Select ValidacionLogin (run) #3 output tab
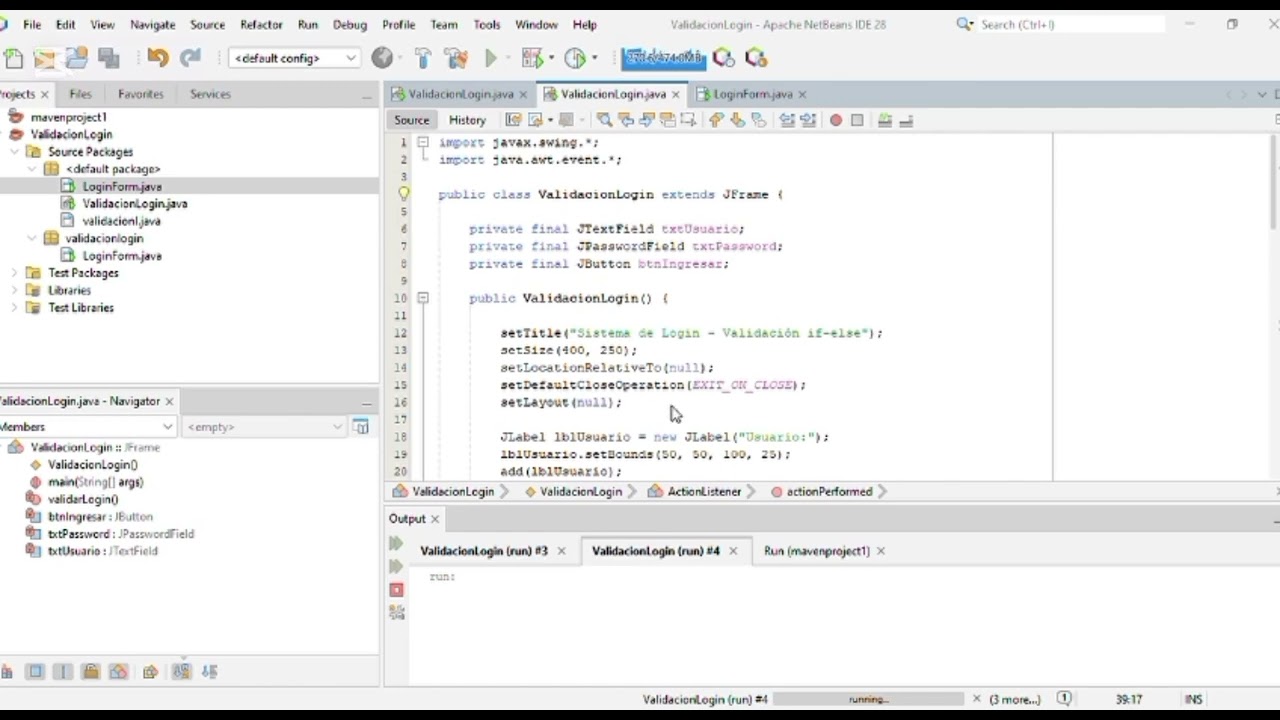 [x=484, y=551]
